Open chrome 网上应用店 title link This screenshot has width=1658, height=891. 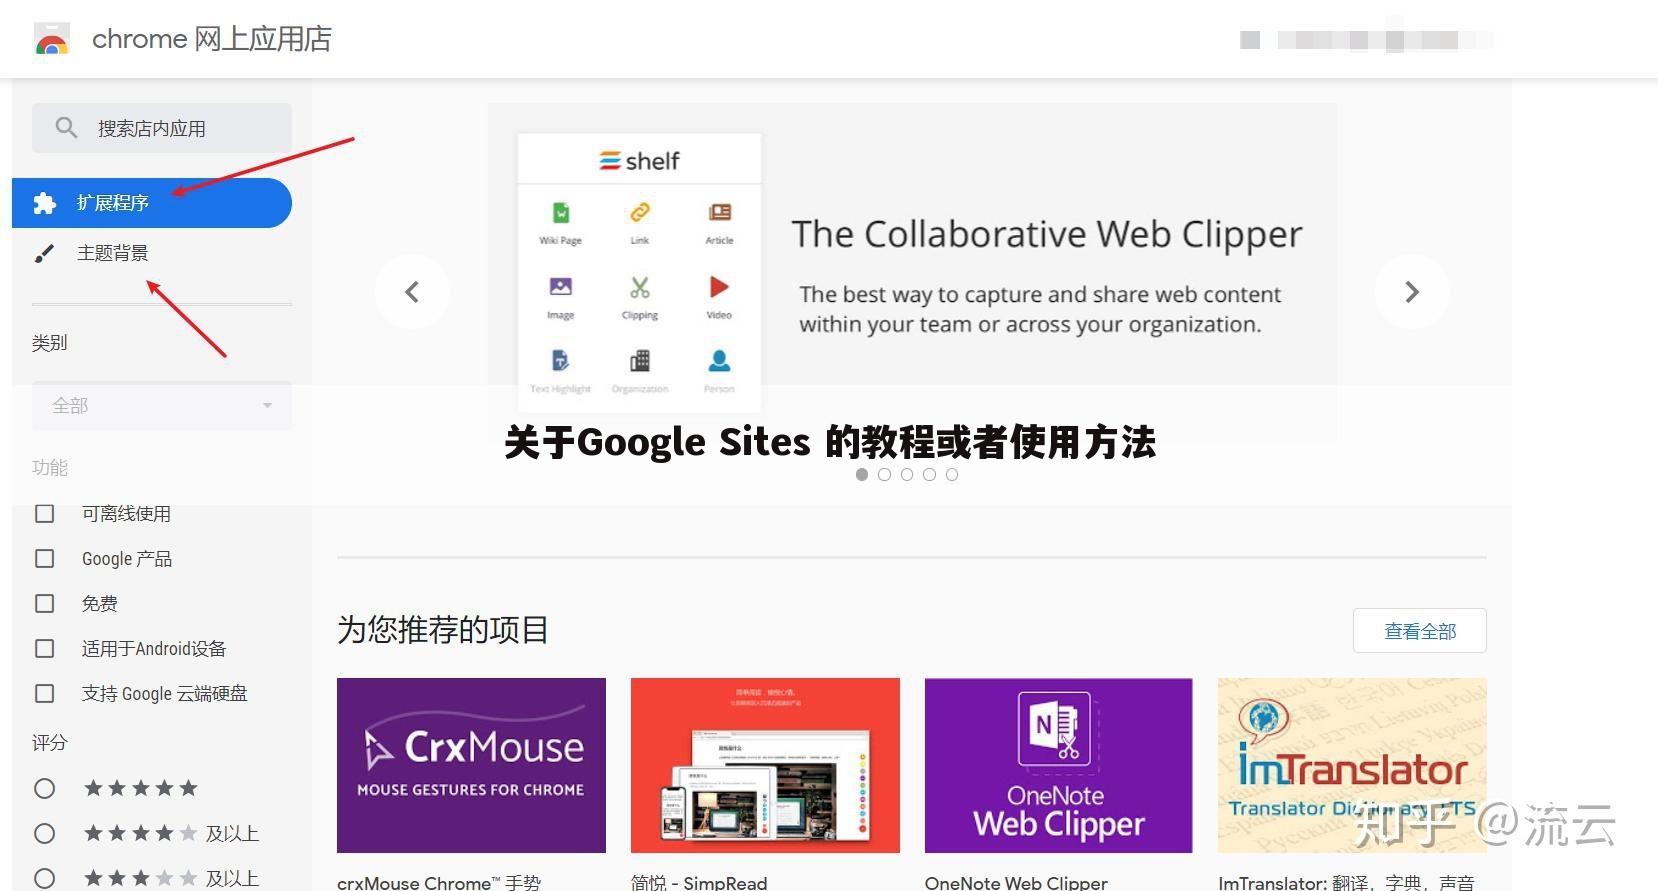(x=212, y=39)
